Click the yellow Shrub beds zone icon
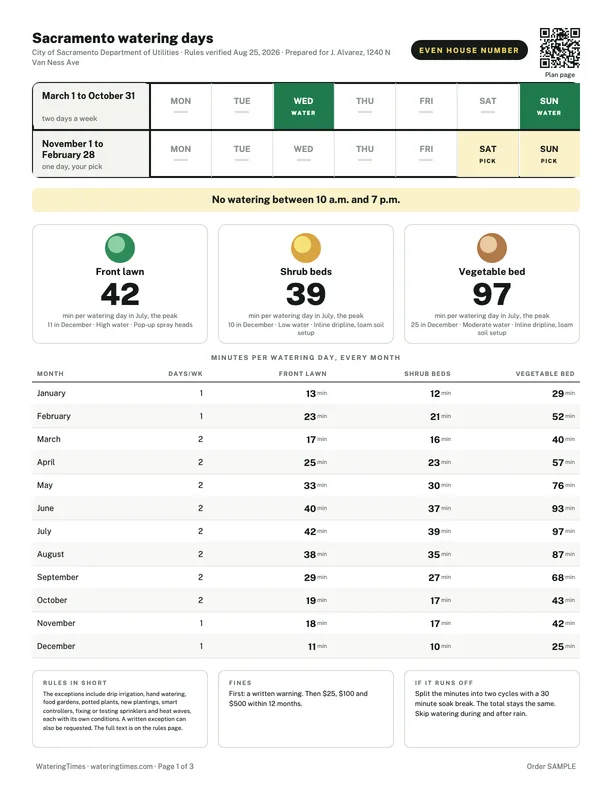The height and width of the screenshot is (792, 612). tap(305, 248)
